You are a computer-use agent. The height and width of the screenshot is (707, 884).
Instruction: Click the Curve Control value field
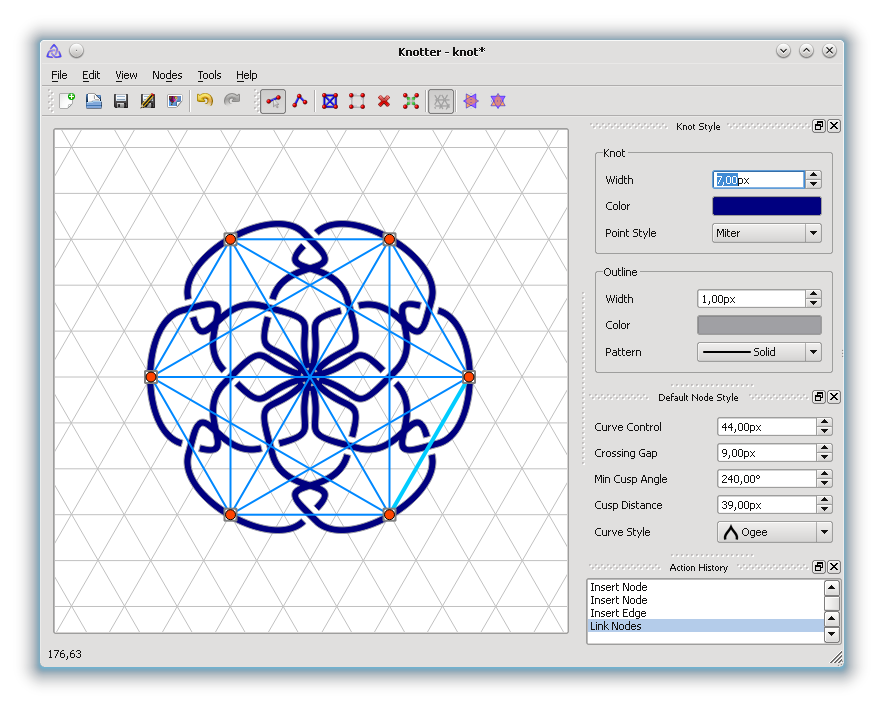767,427
